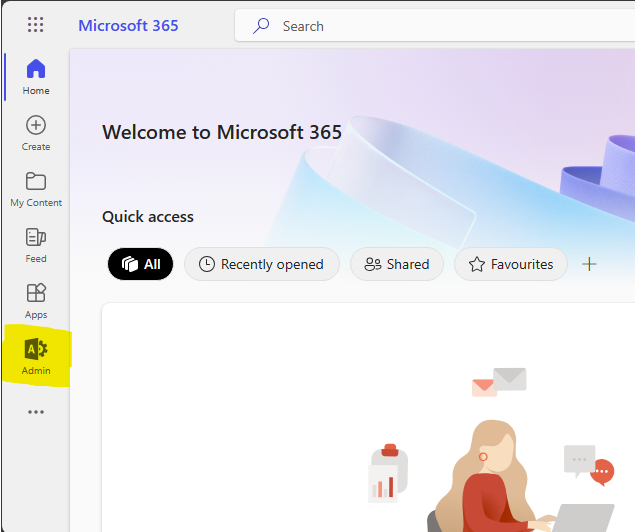The width and height of the screenshot is (635, 532).
Task: Open the My Content folder icon
Action: pyautogui.click(x=36, y=188)
